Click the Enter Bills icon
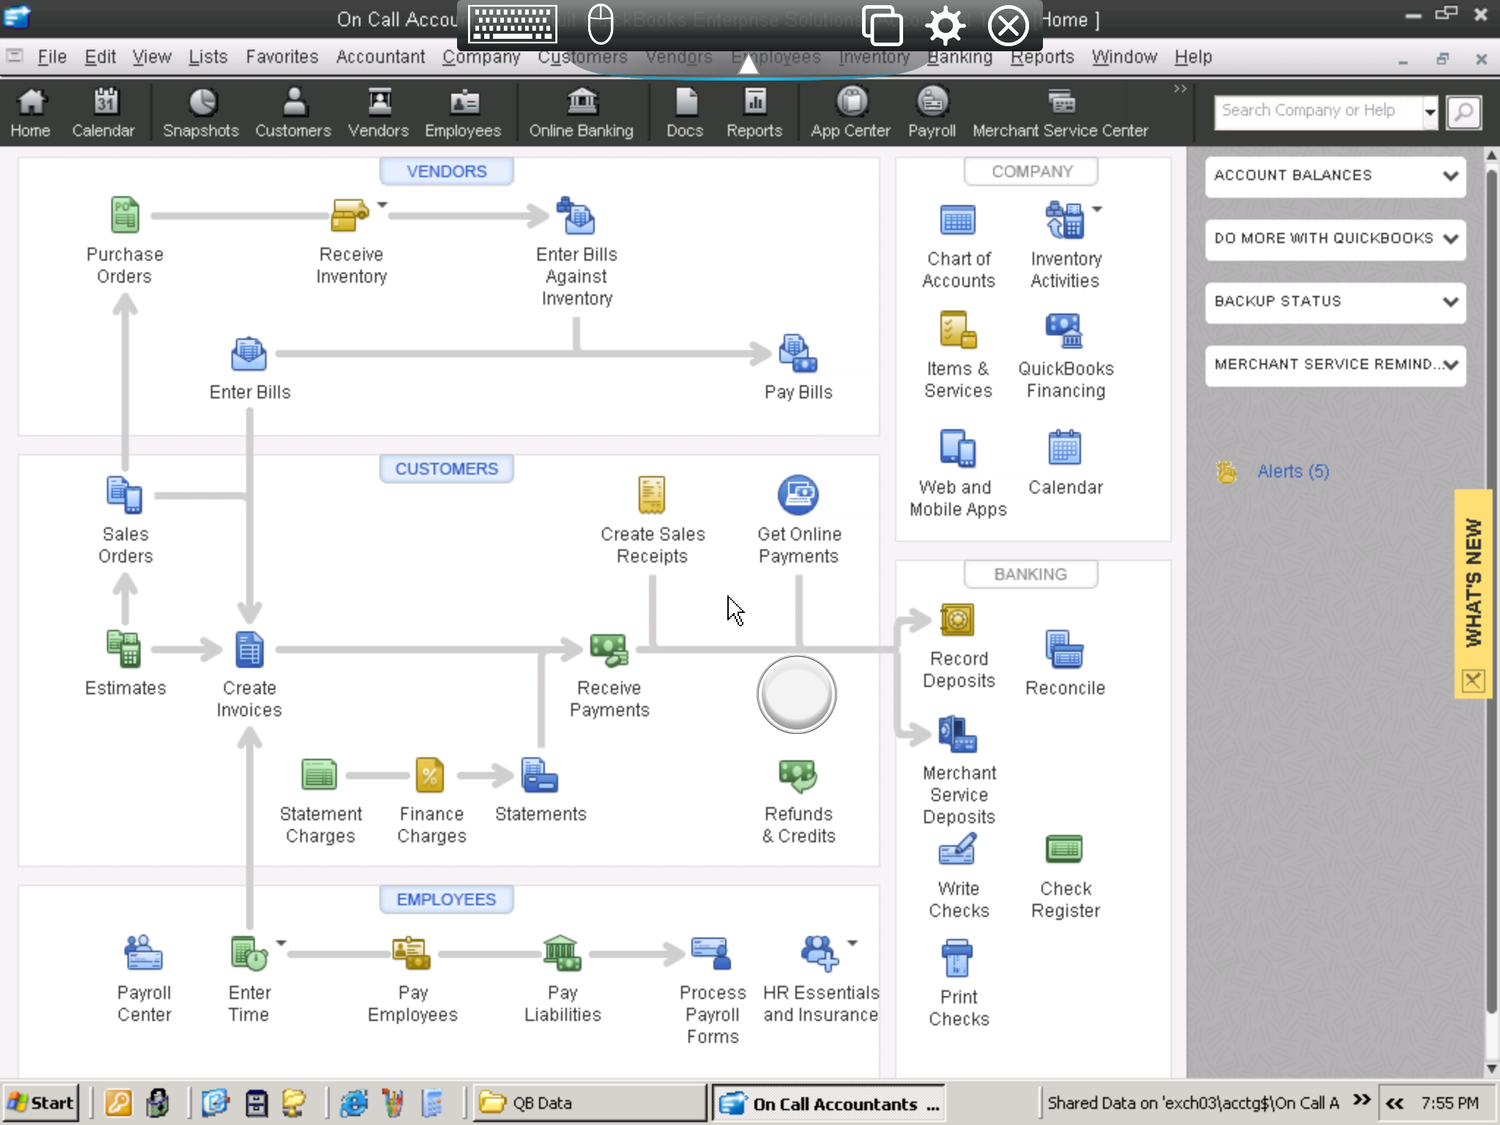1500x1125 pixels. [249, 353]
